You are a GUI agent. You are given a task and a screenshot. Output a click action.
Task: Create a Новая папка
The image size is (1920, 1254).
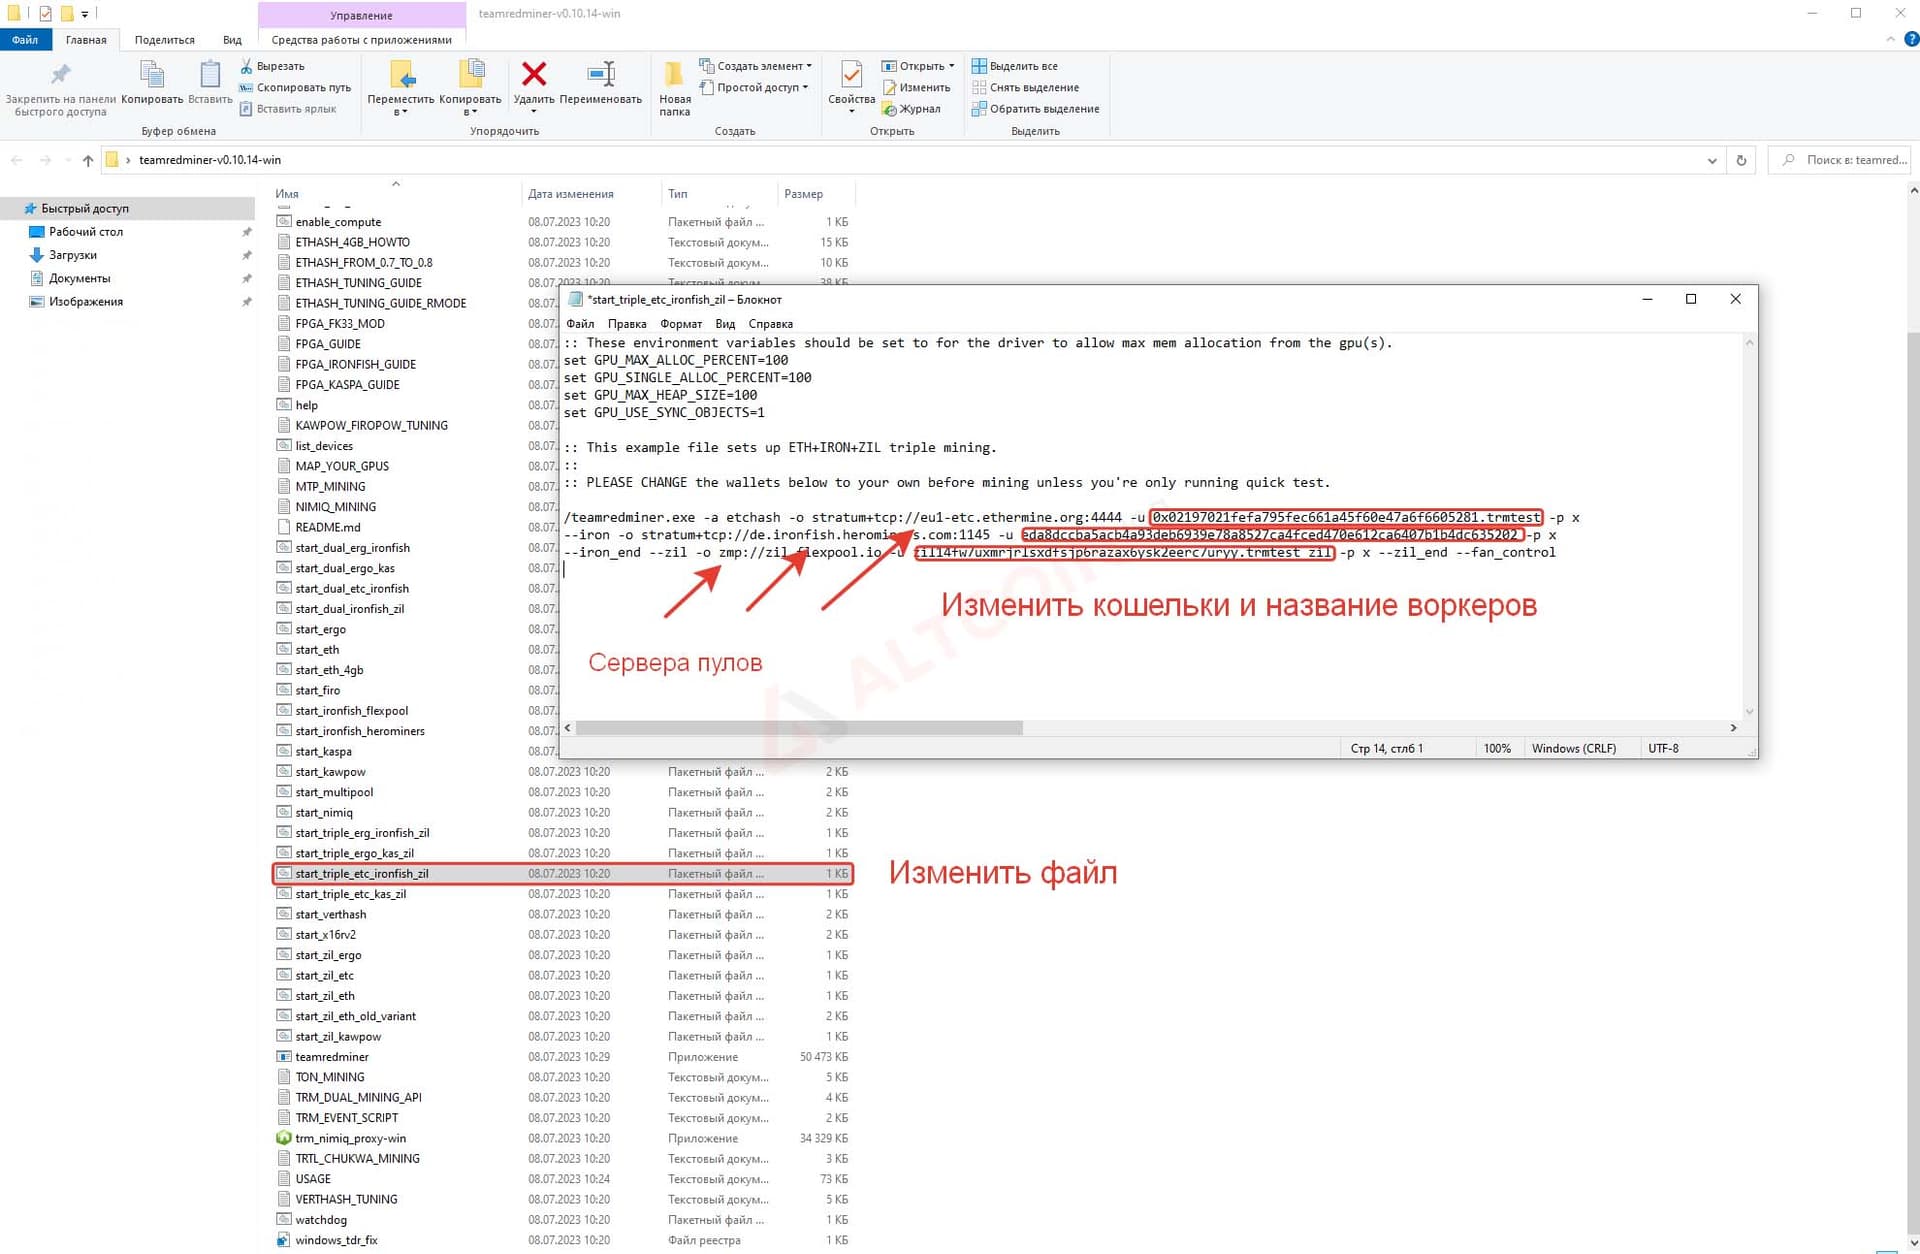click(x=675, y=86)
